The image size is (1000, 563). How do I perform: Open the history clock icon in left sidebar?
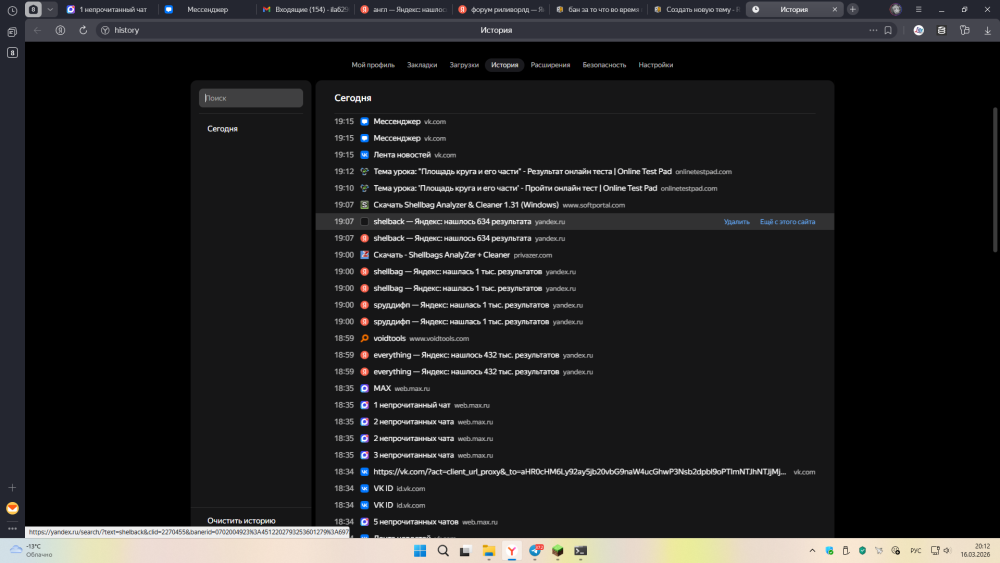point(12,10)
